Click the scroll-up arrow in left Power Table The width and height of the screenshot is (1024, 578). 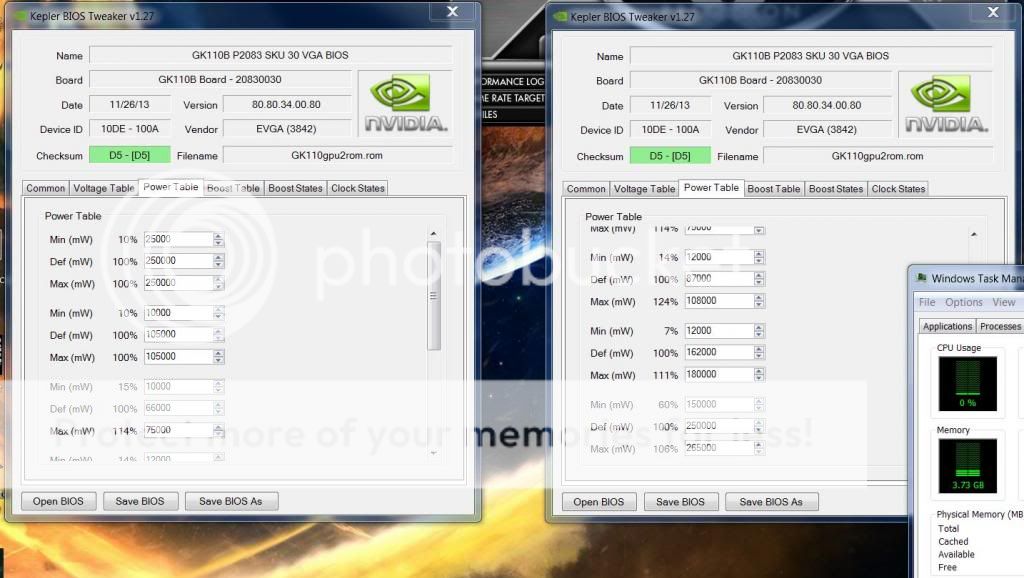(x=434, y=234)
